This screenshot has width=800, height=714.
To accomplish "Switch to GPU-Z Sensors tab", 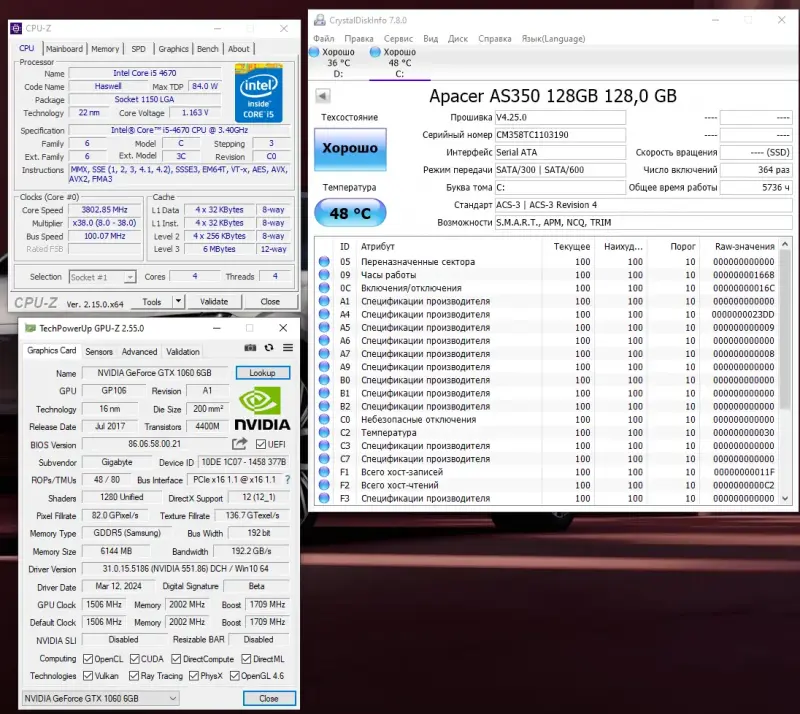I will (x=99, y=352).
